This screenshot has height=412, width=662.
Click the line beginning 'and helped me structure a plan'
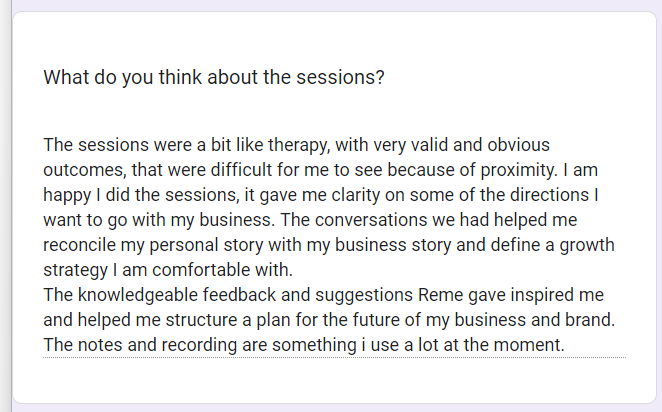pos(327,321)
